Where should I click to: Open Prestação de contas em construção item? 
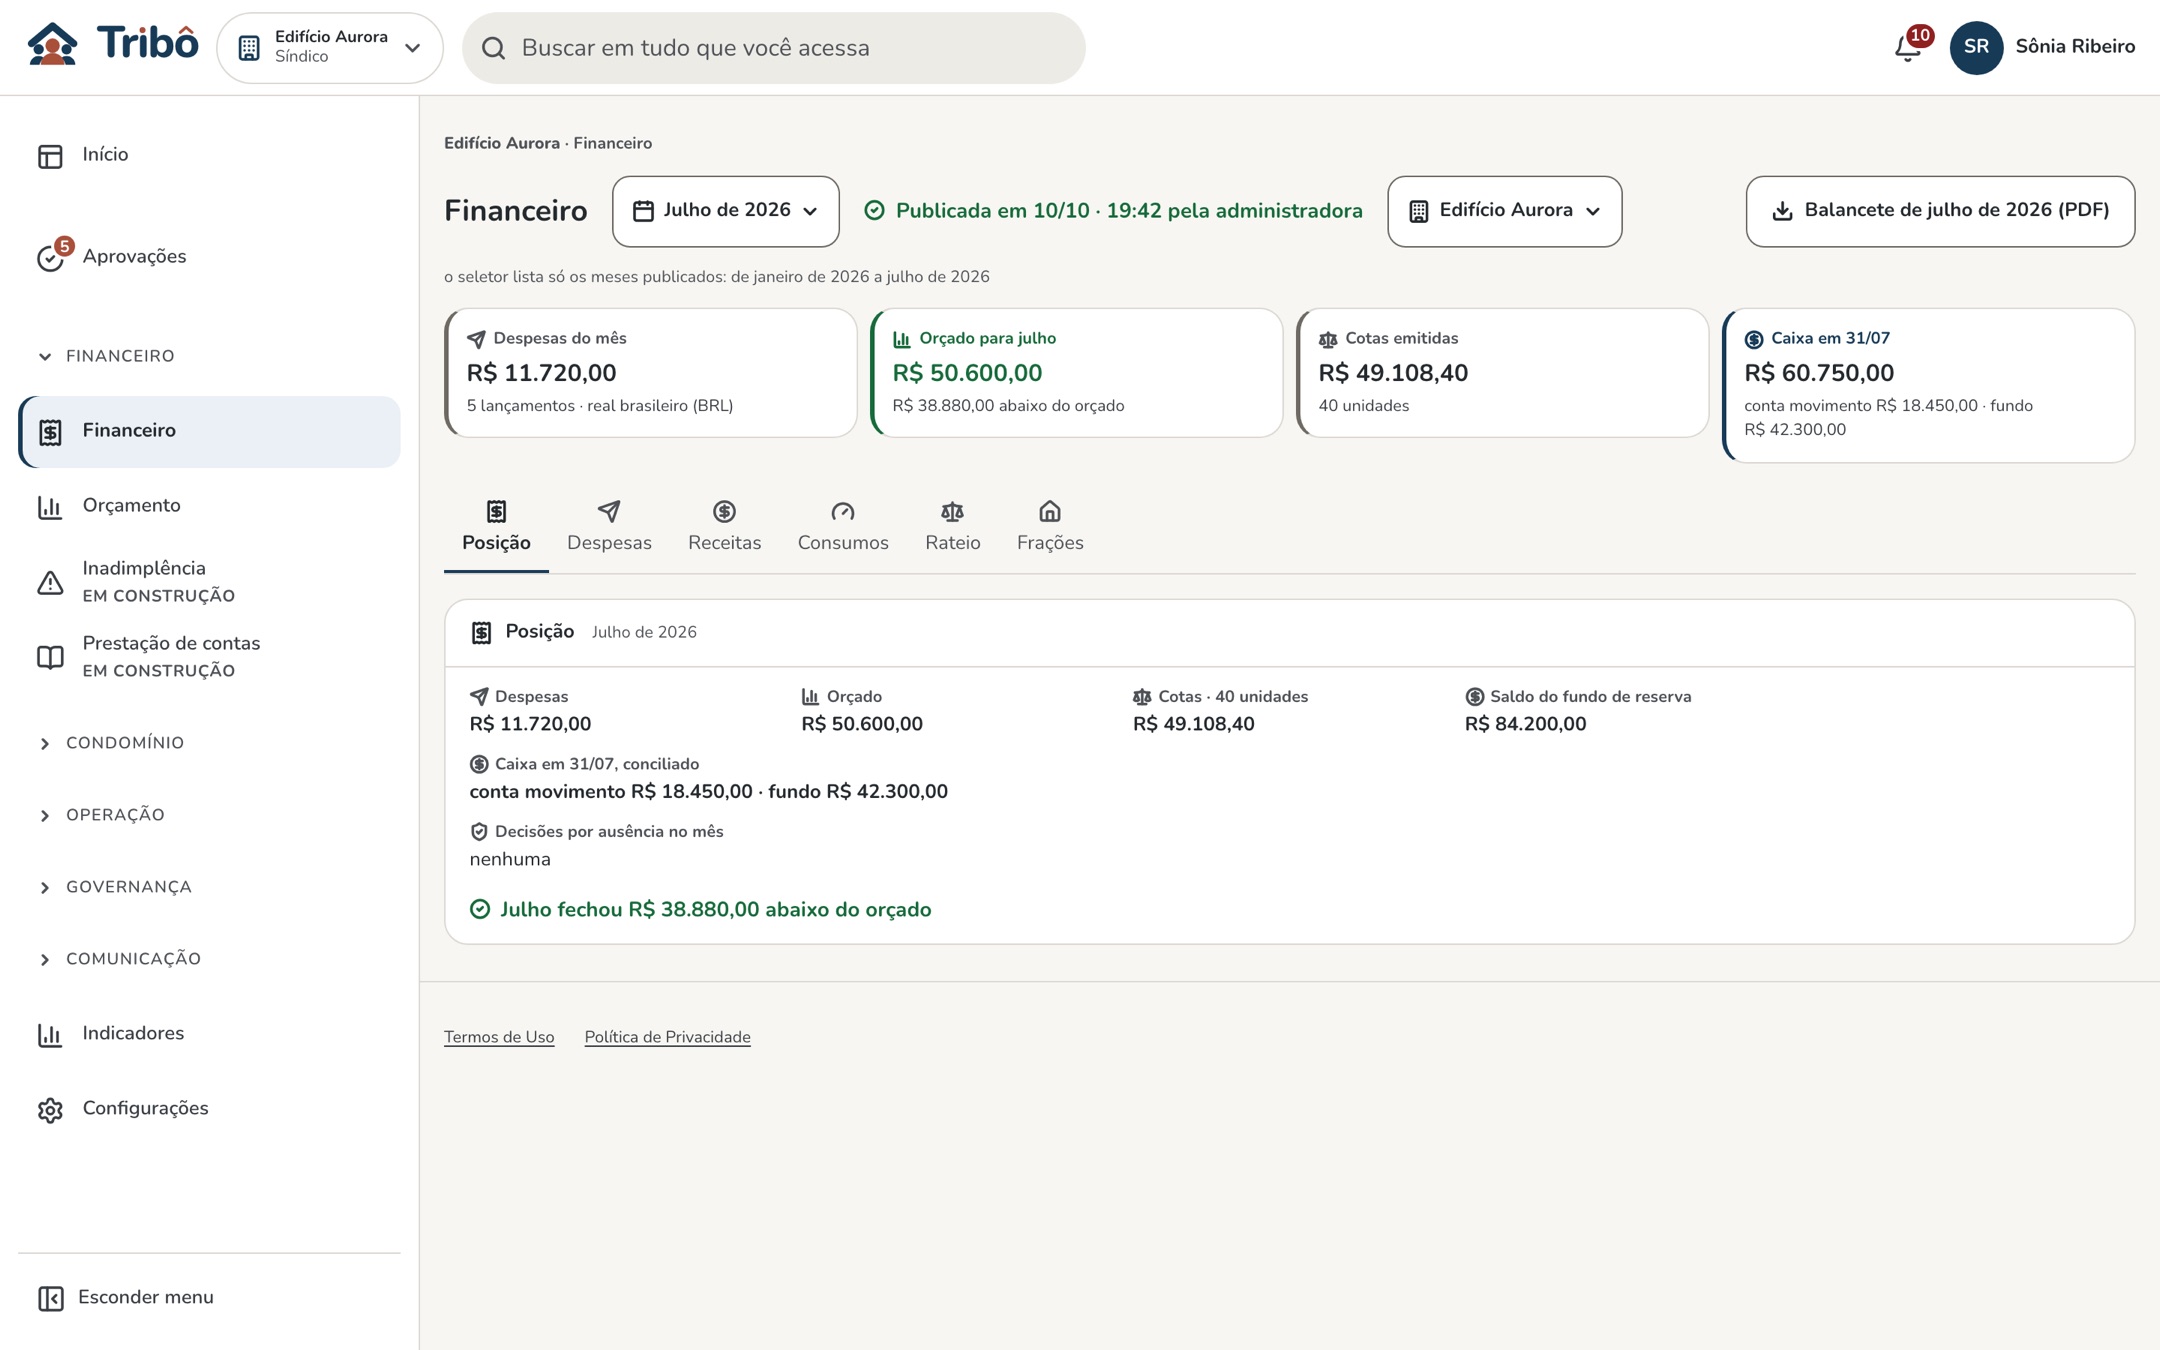[x=209, y=657]
